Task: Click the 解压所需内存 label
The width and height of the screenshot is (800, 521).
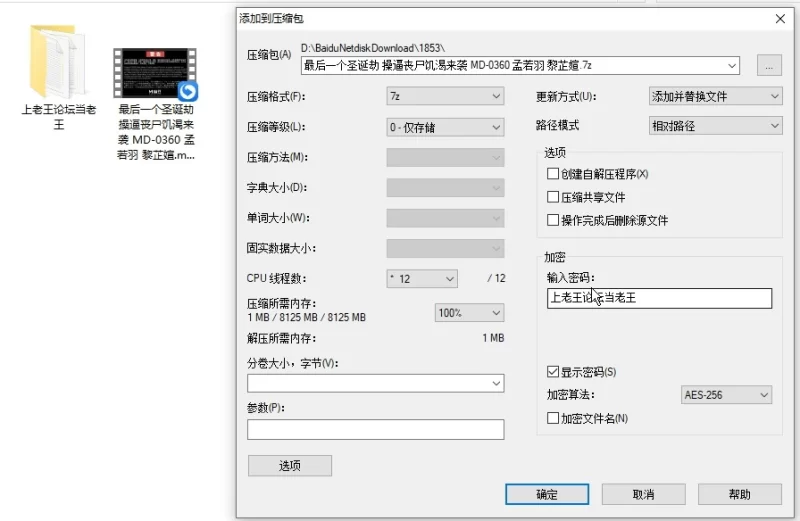Action: tap(282, 338)
